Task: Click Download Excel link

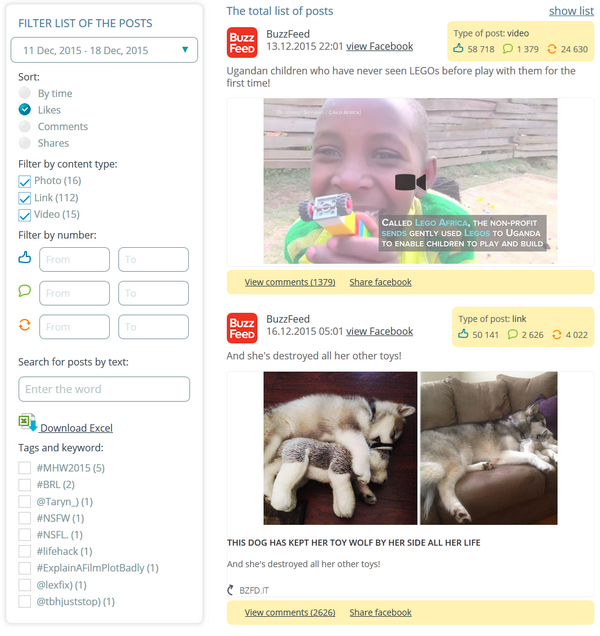Action: pyautogui.click(x=77, y=428)
